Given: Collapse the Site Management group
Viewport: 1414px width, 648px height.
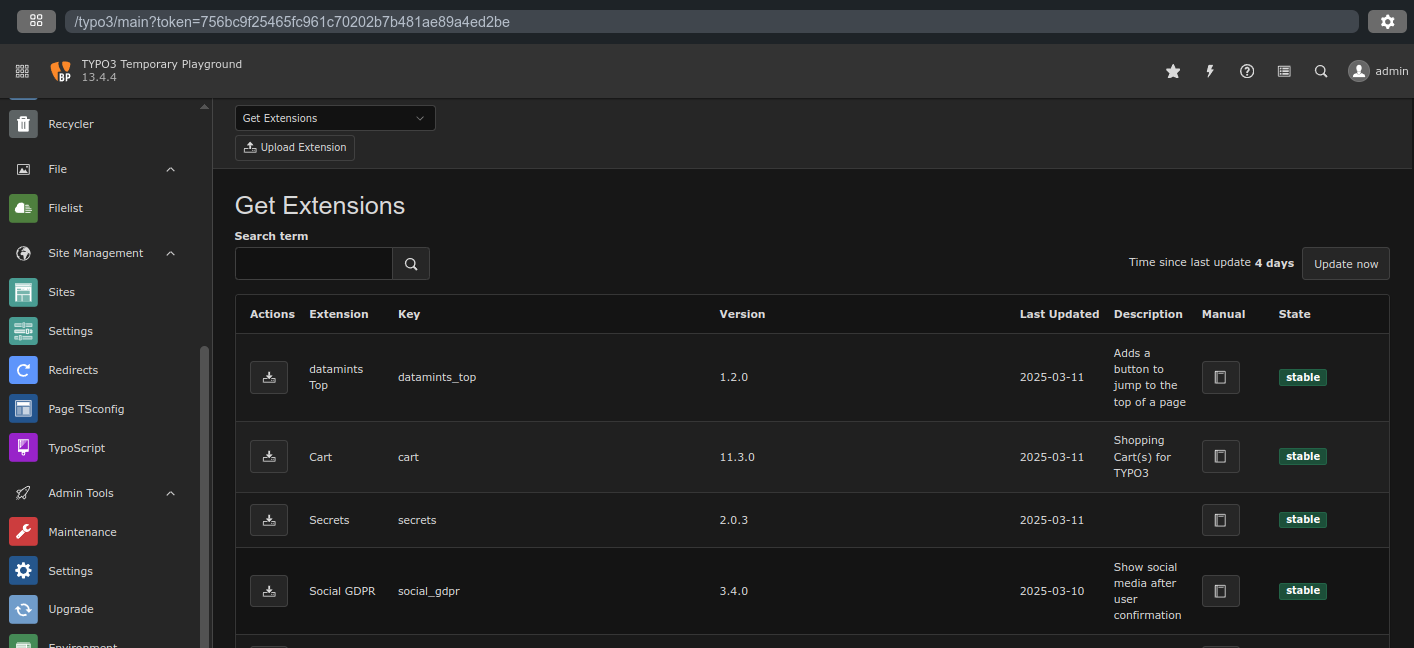Looking at the screenshot, I should (171, 253).
